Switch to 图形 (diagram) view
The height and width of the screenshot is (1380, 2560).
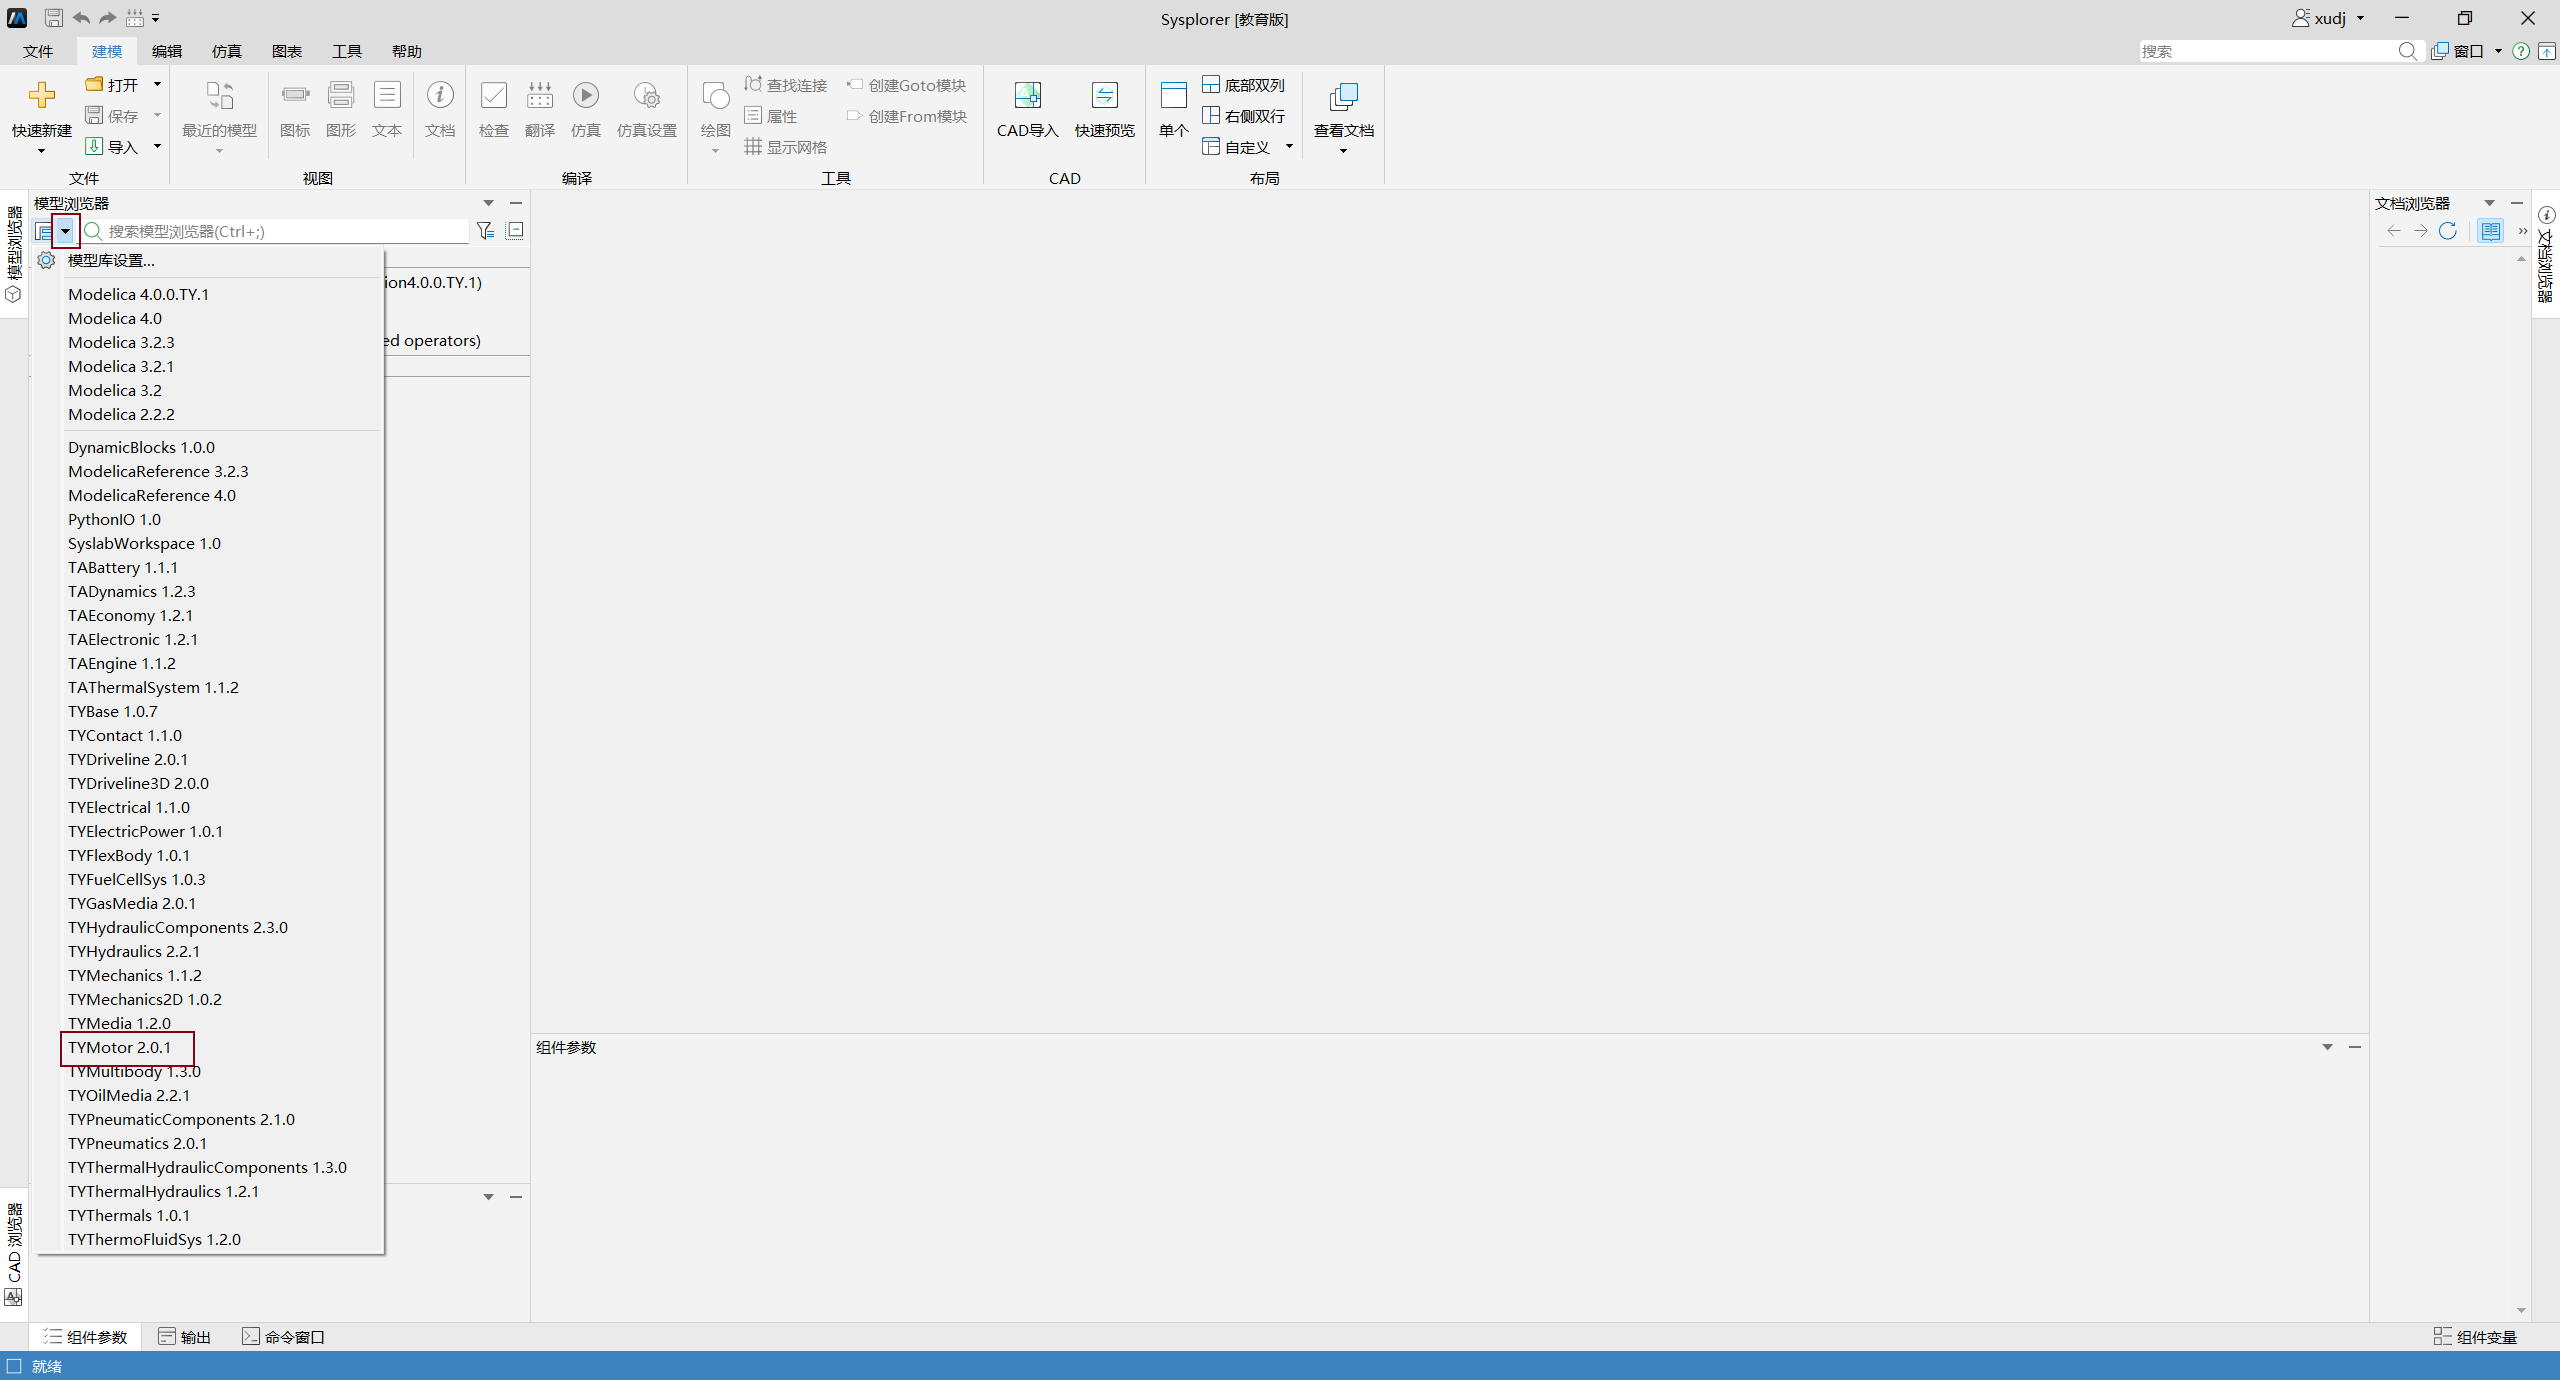tap(341, 96)
